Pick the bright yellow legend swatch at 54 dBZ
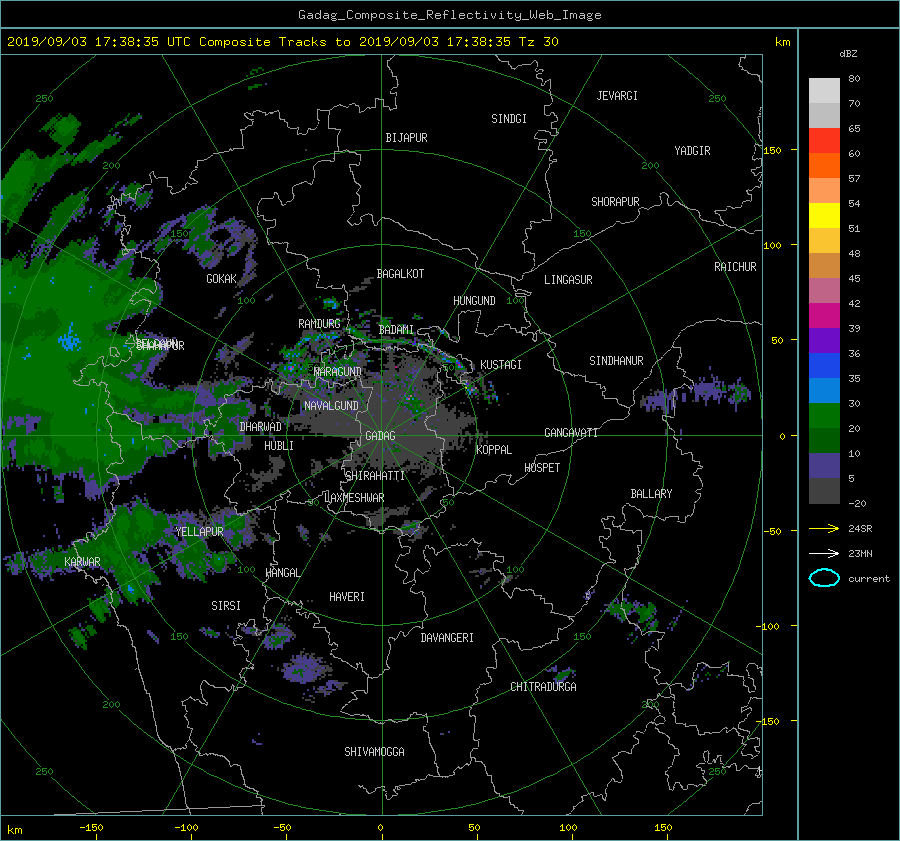The height and width of the screenshot is (841, 900). pos(824,215)
